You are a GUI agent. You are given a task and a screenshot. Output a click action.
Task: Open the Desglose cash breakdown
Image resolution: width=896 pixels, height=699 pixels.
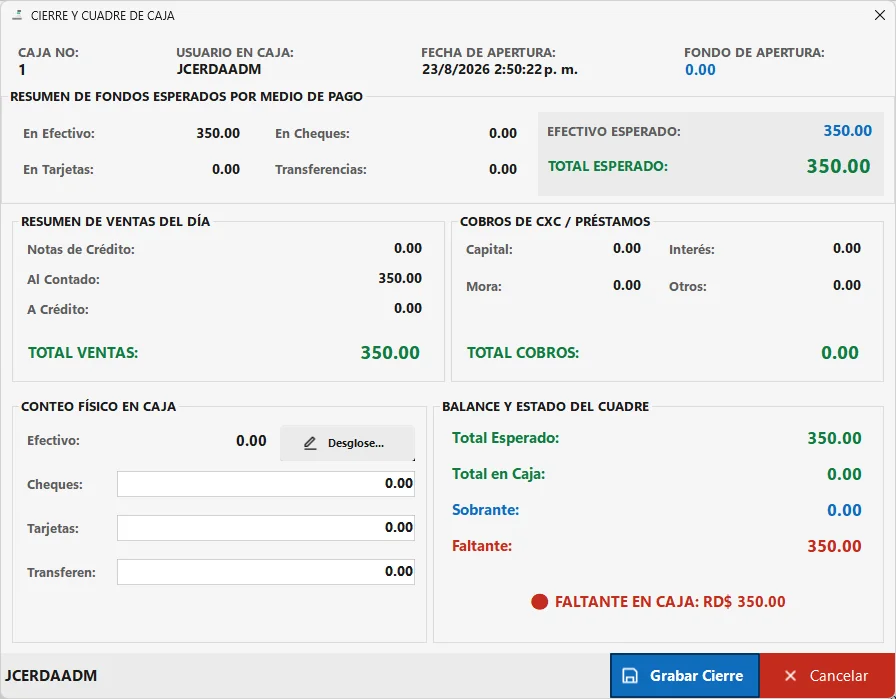pyautogui.click(x=347, y=443)
